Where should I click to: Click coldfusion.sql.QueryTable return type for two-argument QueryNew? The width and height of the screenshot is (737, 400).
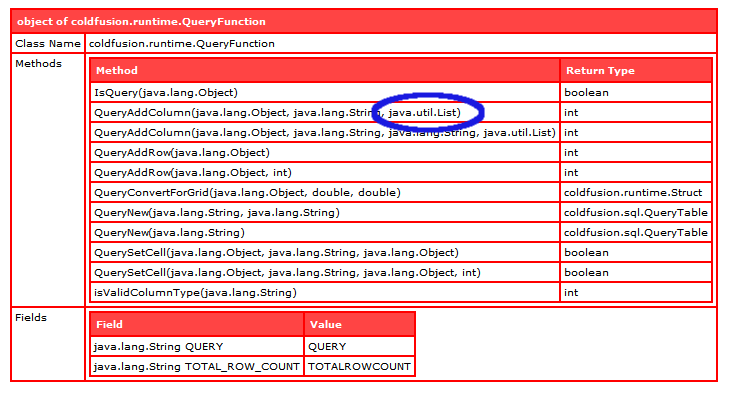[x=636, y=212]
